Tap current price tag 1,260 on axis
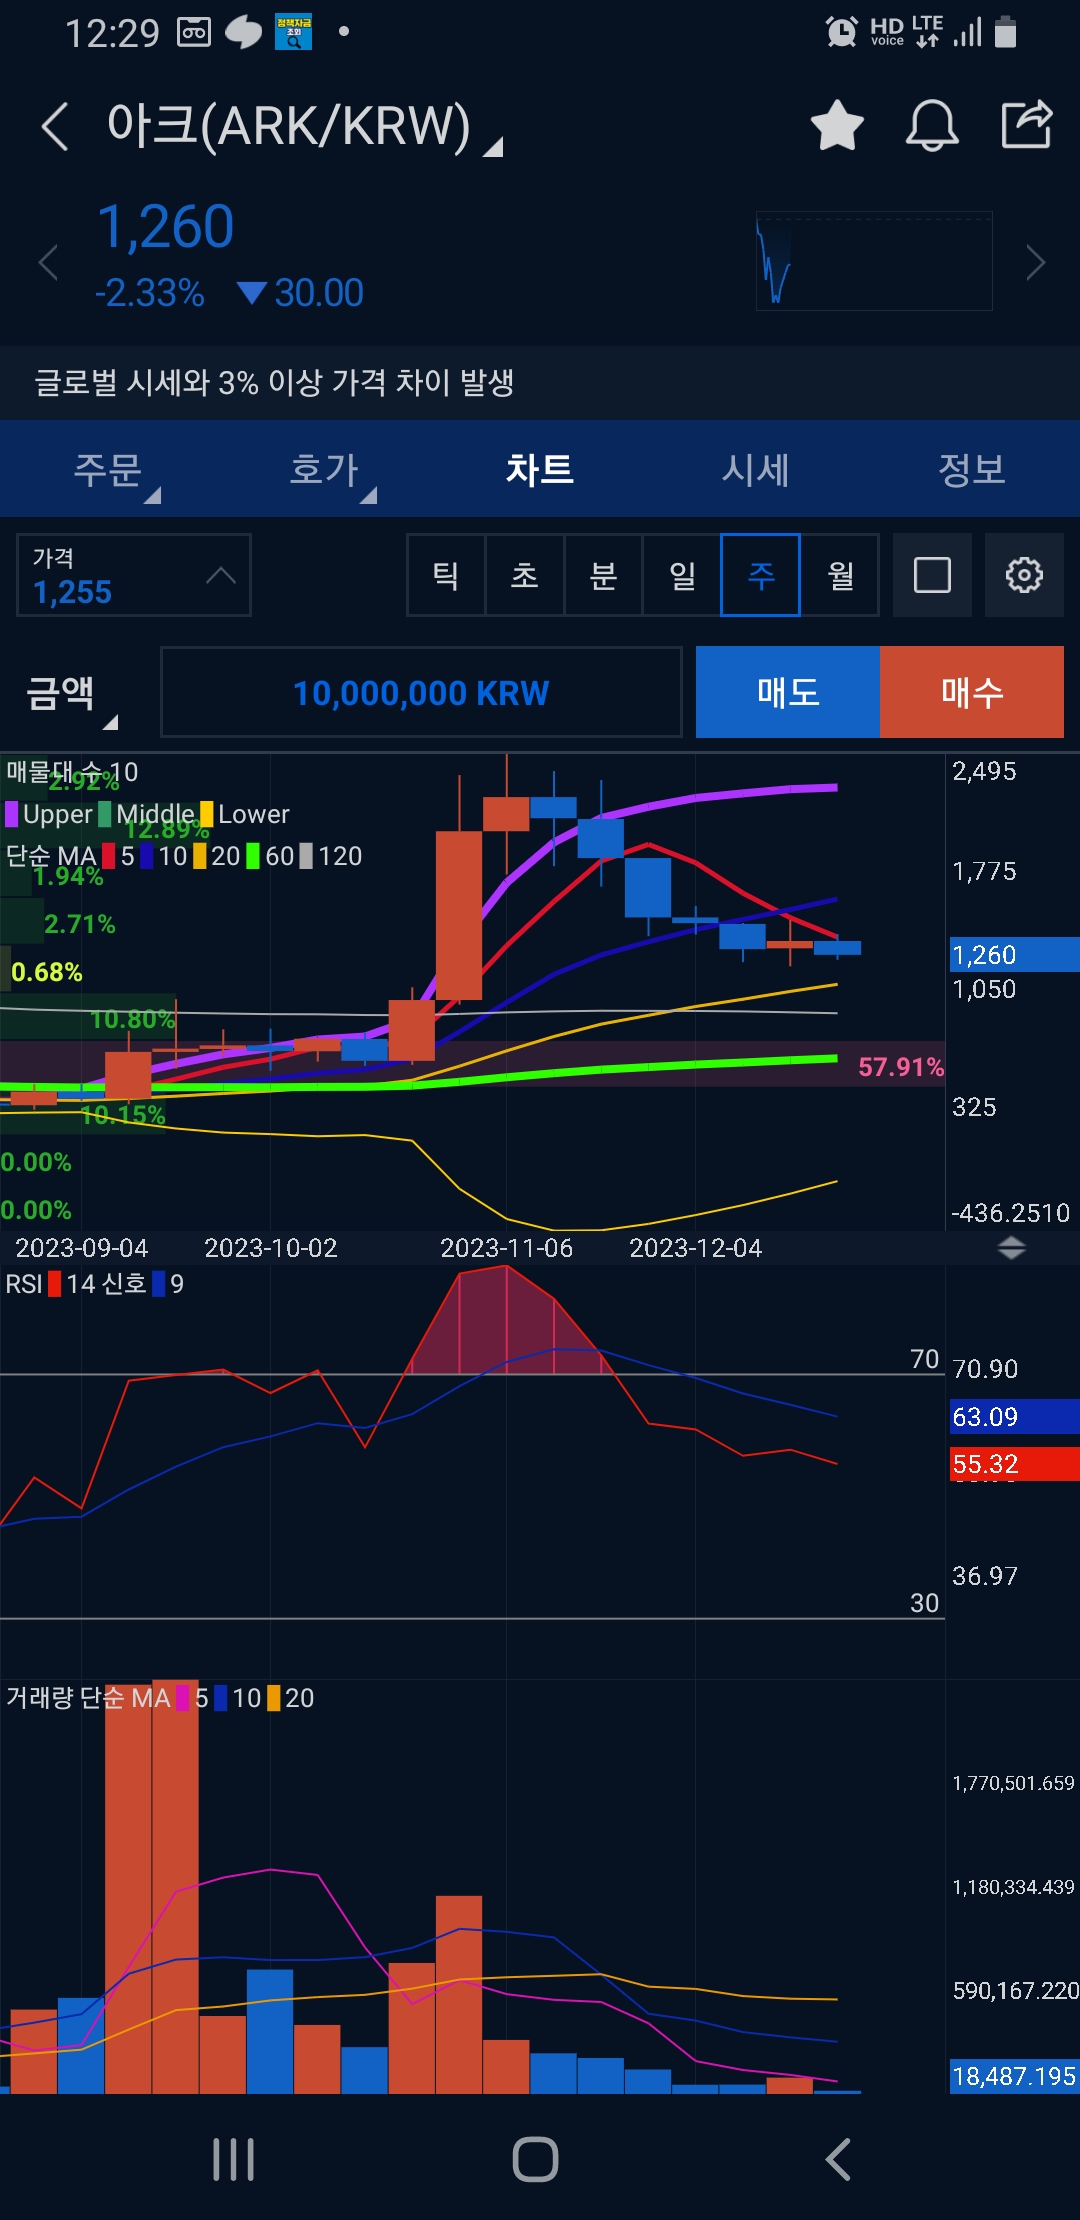This screenshot has height=2220, width=1080. point(1014,955)
